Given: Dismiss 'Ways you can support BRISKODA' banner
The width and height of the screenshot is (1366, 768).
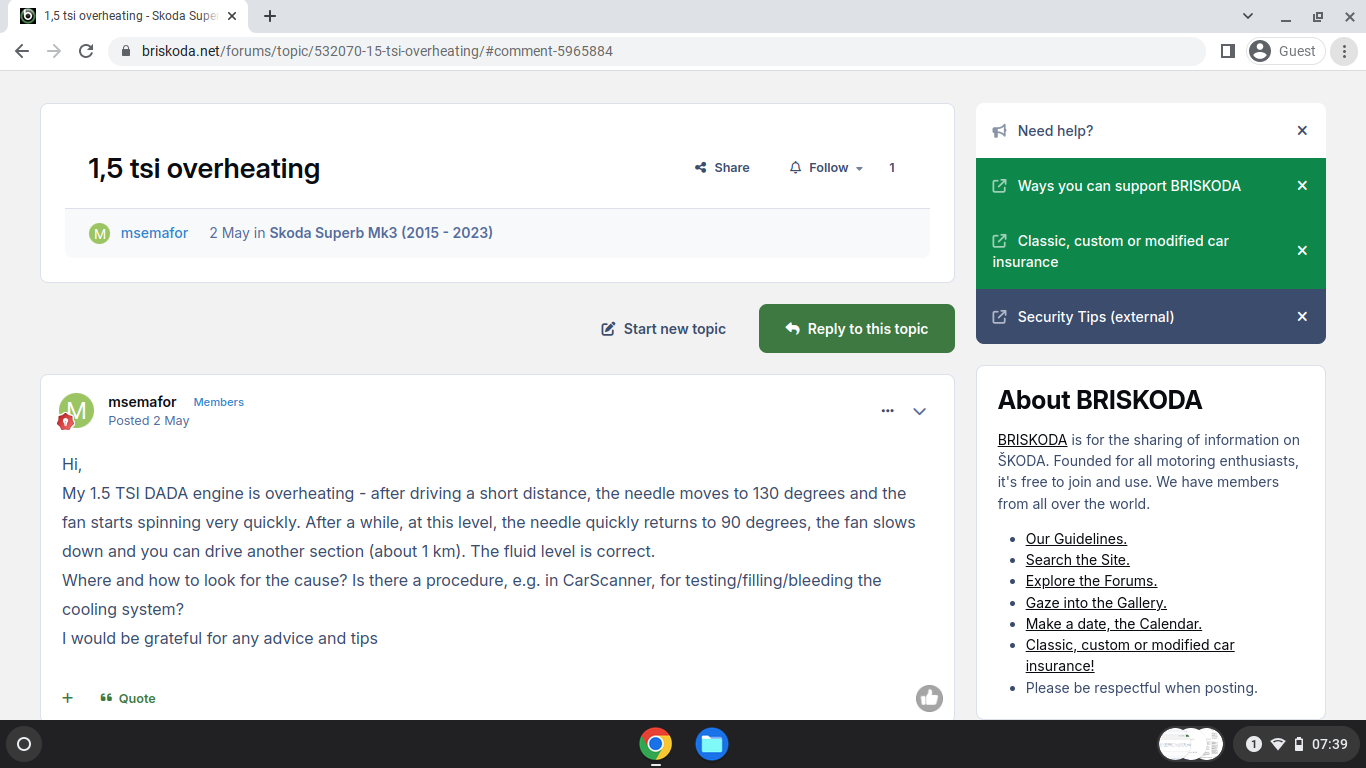Looking at the screenshot, I should point(1302,186).
